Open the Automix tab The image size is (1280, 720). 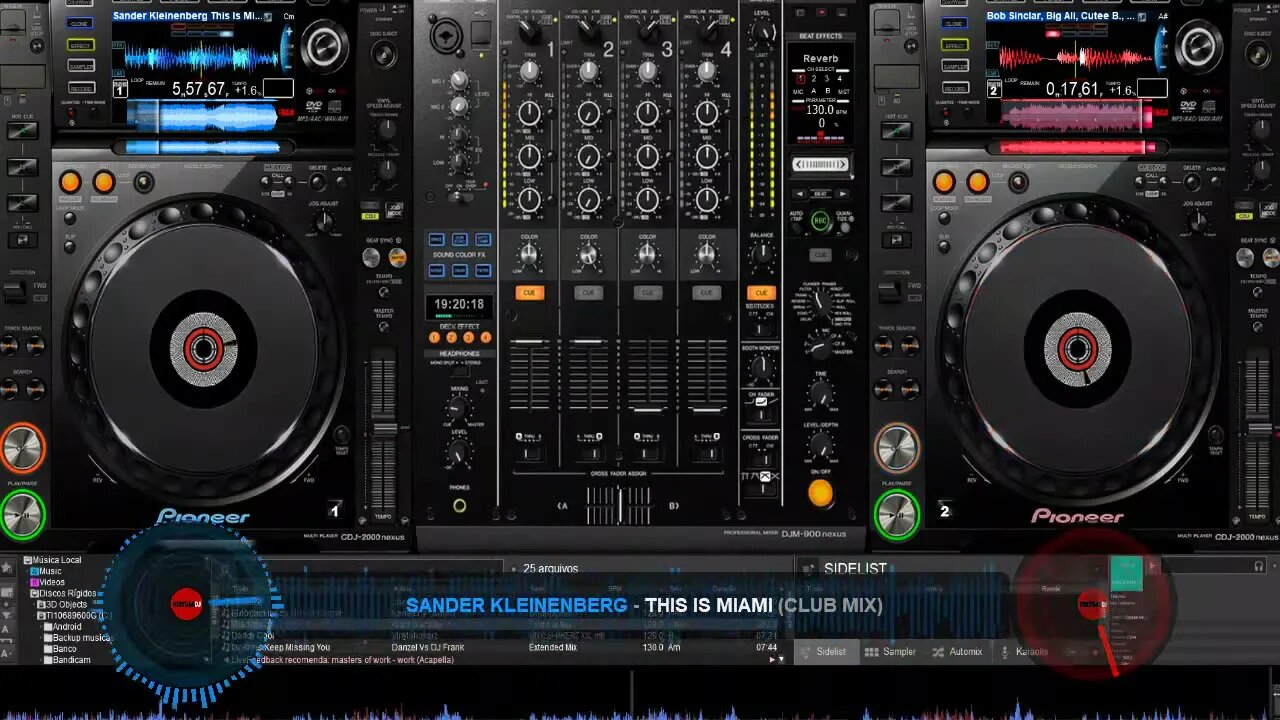(957, 652)
